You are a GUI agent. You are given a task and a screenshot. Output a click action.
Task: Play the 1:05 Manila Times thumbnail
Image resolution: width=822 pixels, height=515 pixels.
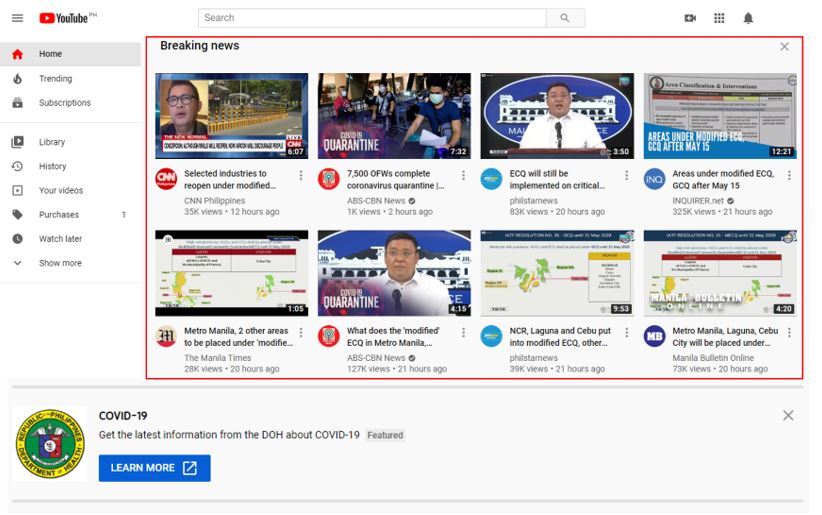point(232,273)
